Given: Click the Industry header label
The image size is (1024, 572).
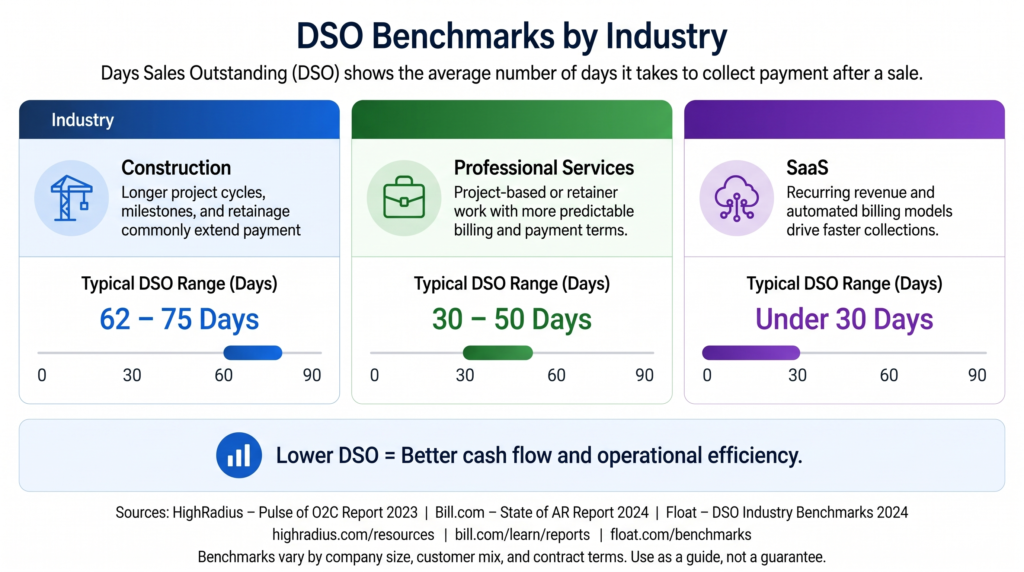Looking at the screenshot, I should [83, 120].
